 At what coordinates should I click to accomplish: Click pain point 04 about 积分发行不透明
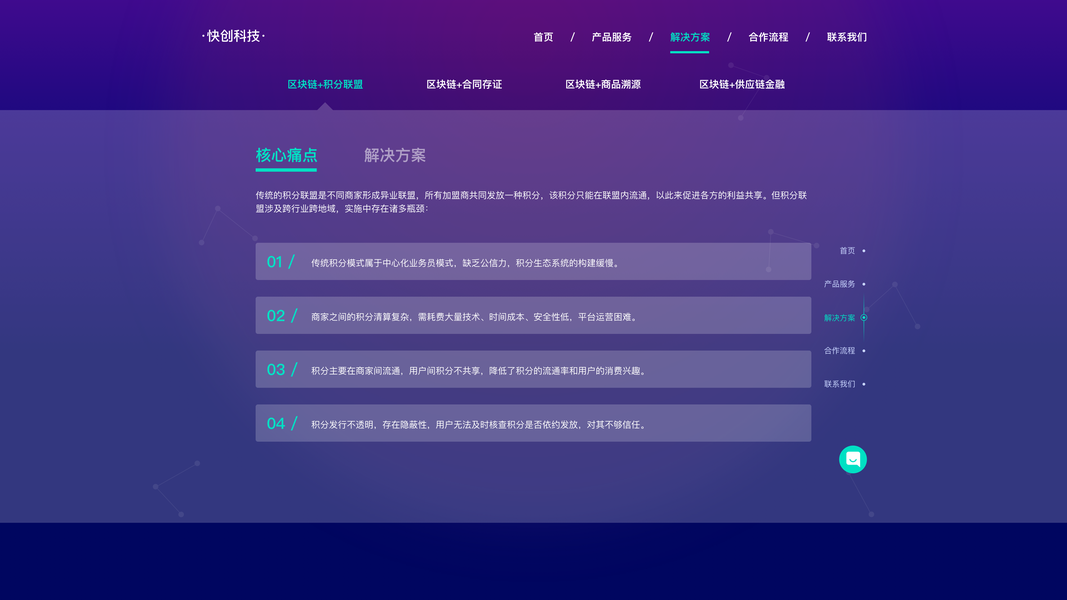(533, 423)
